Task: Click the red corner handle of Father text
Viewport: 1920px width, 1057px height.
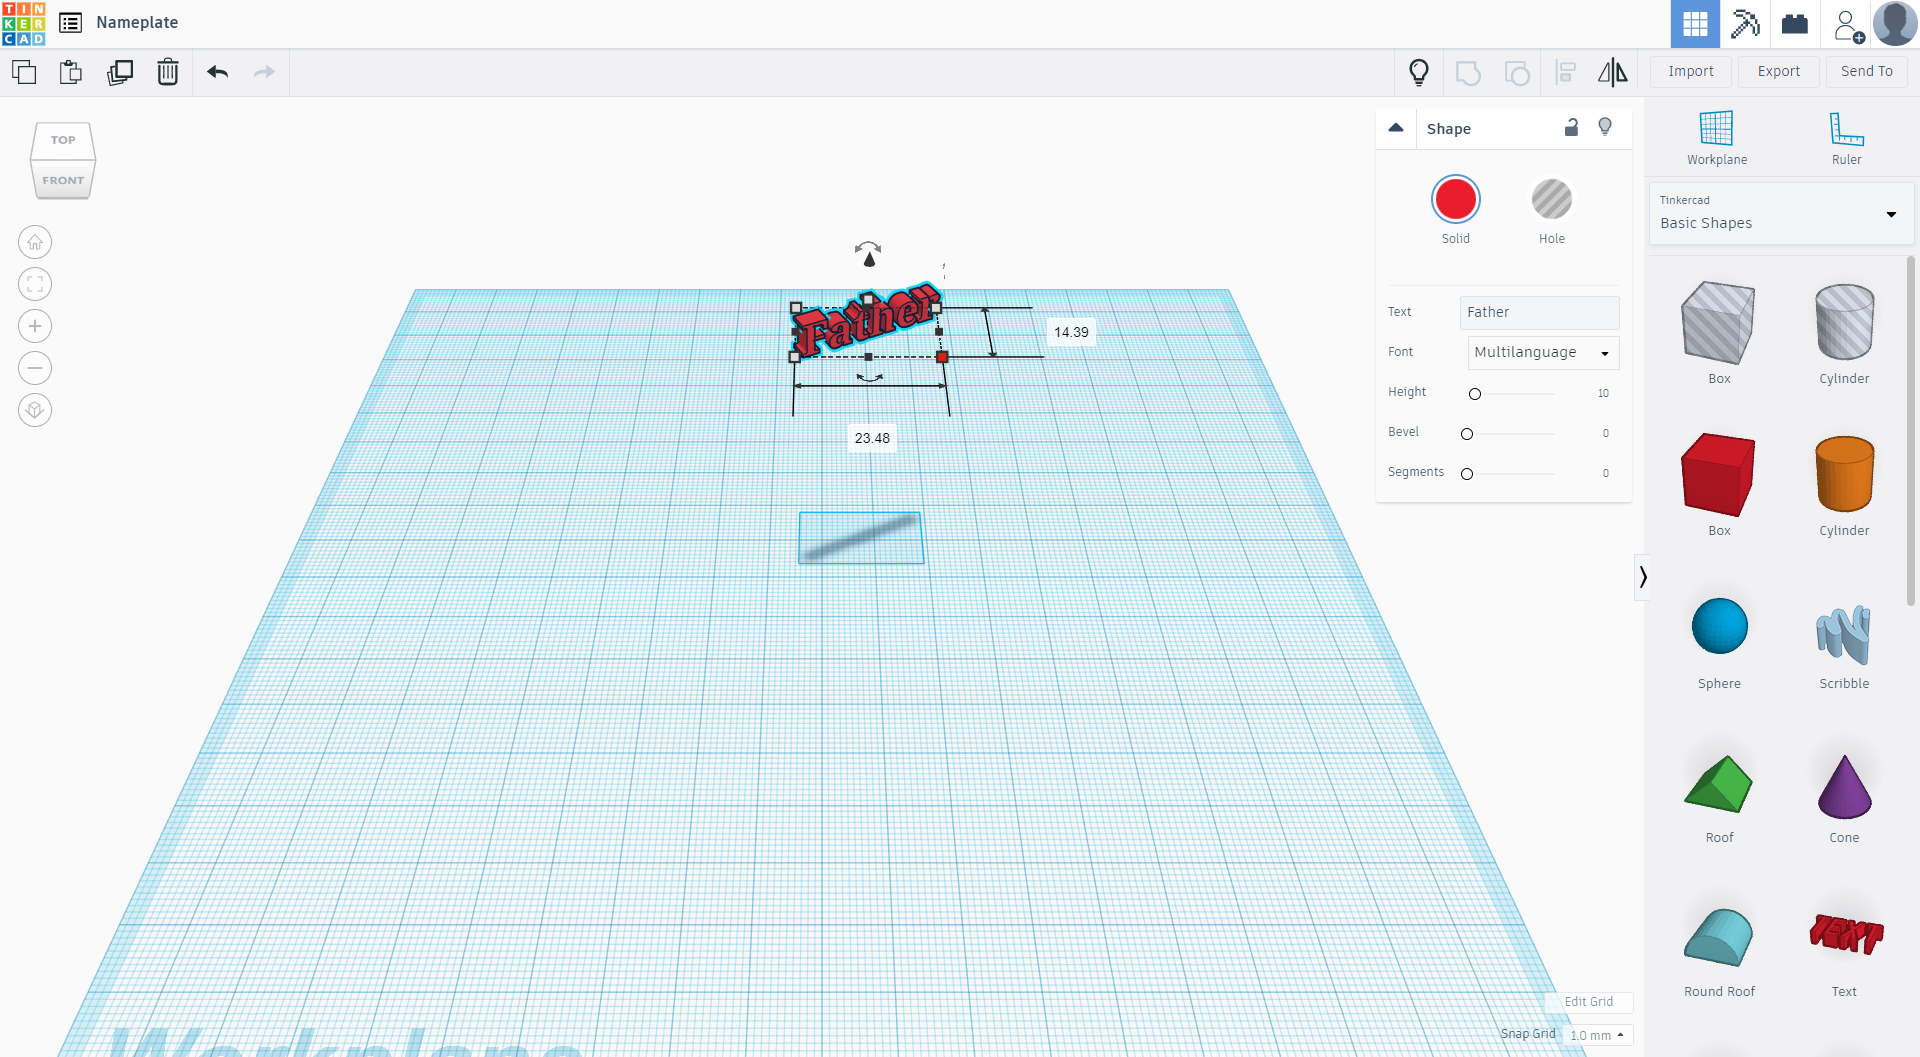Action: click(x=942, y=357)
